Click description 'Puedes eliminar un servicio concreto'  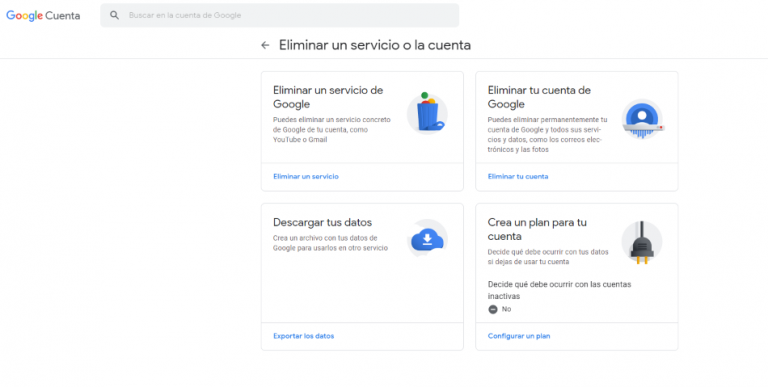point(332,129)
